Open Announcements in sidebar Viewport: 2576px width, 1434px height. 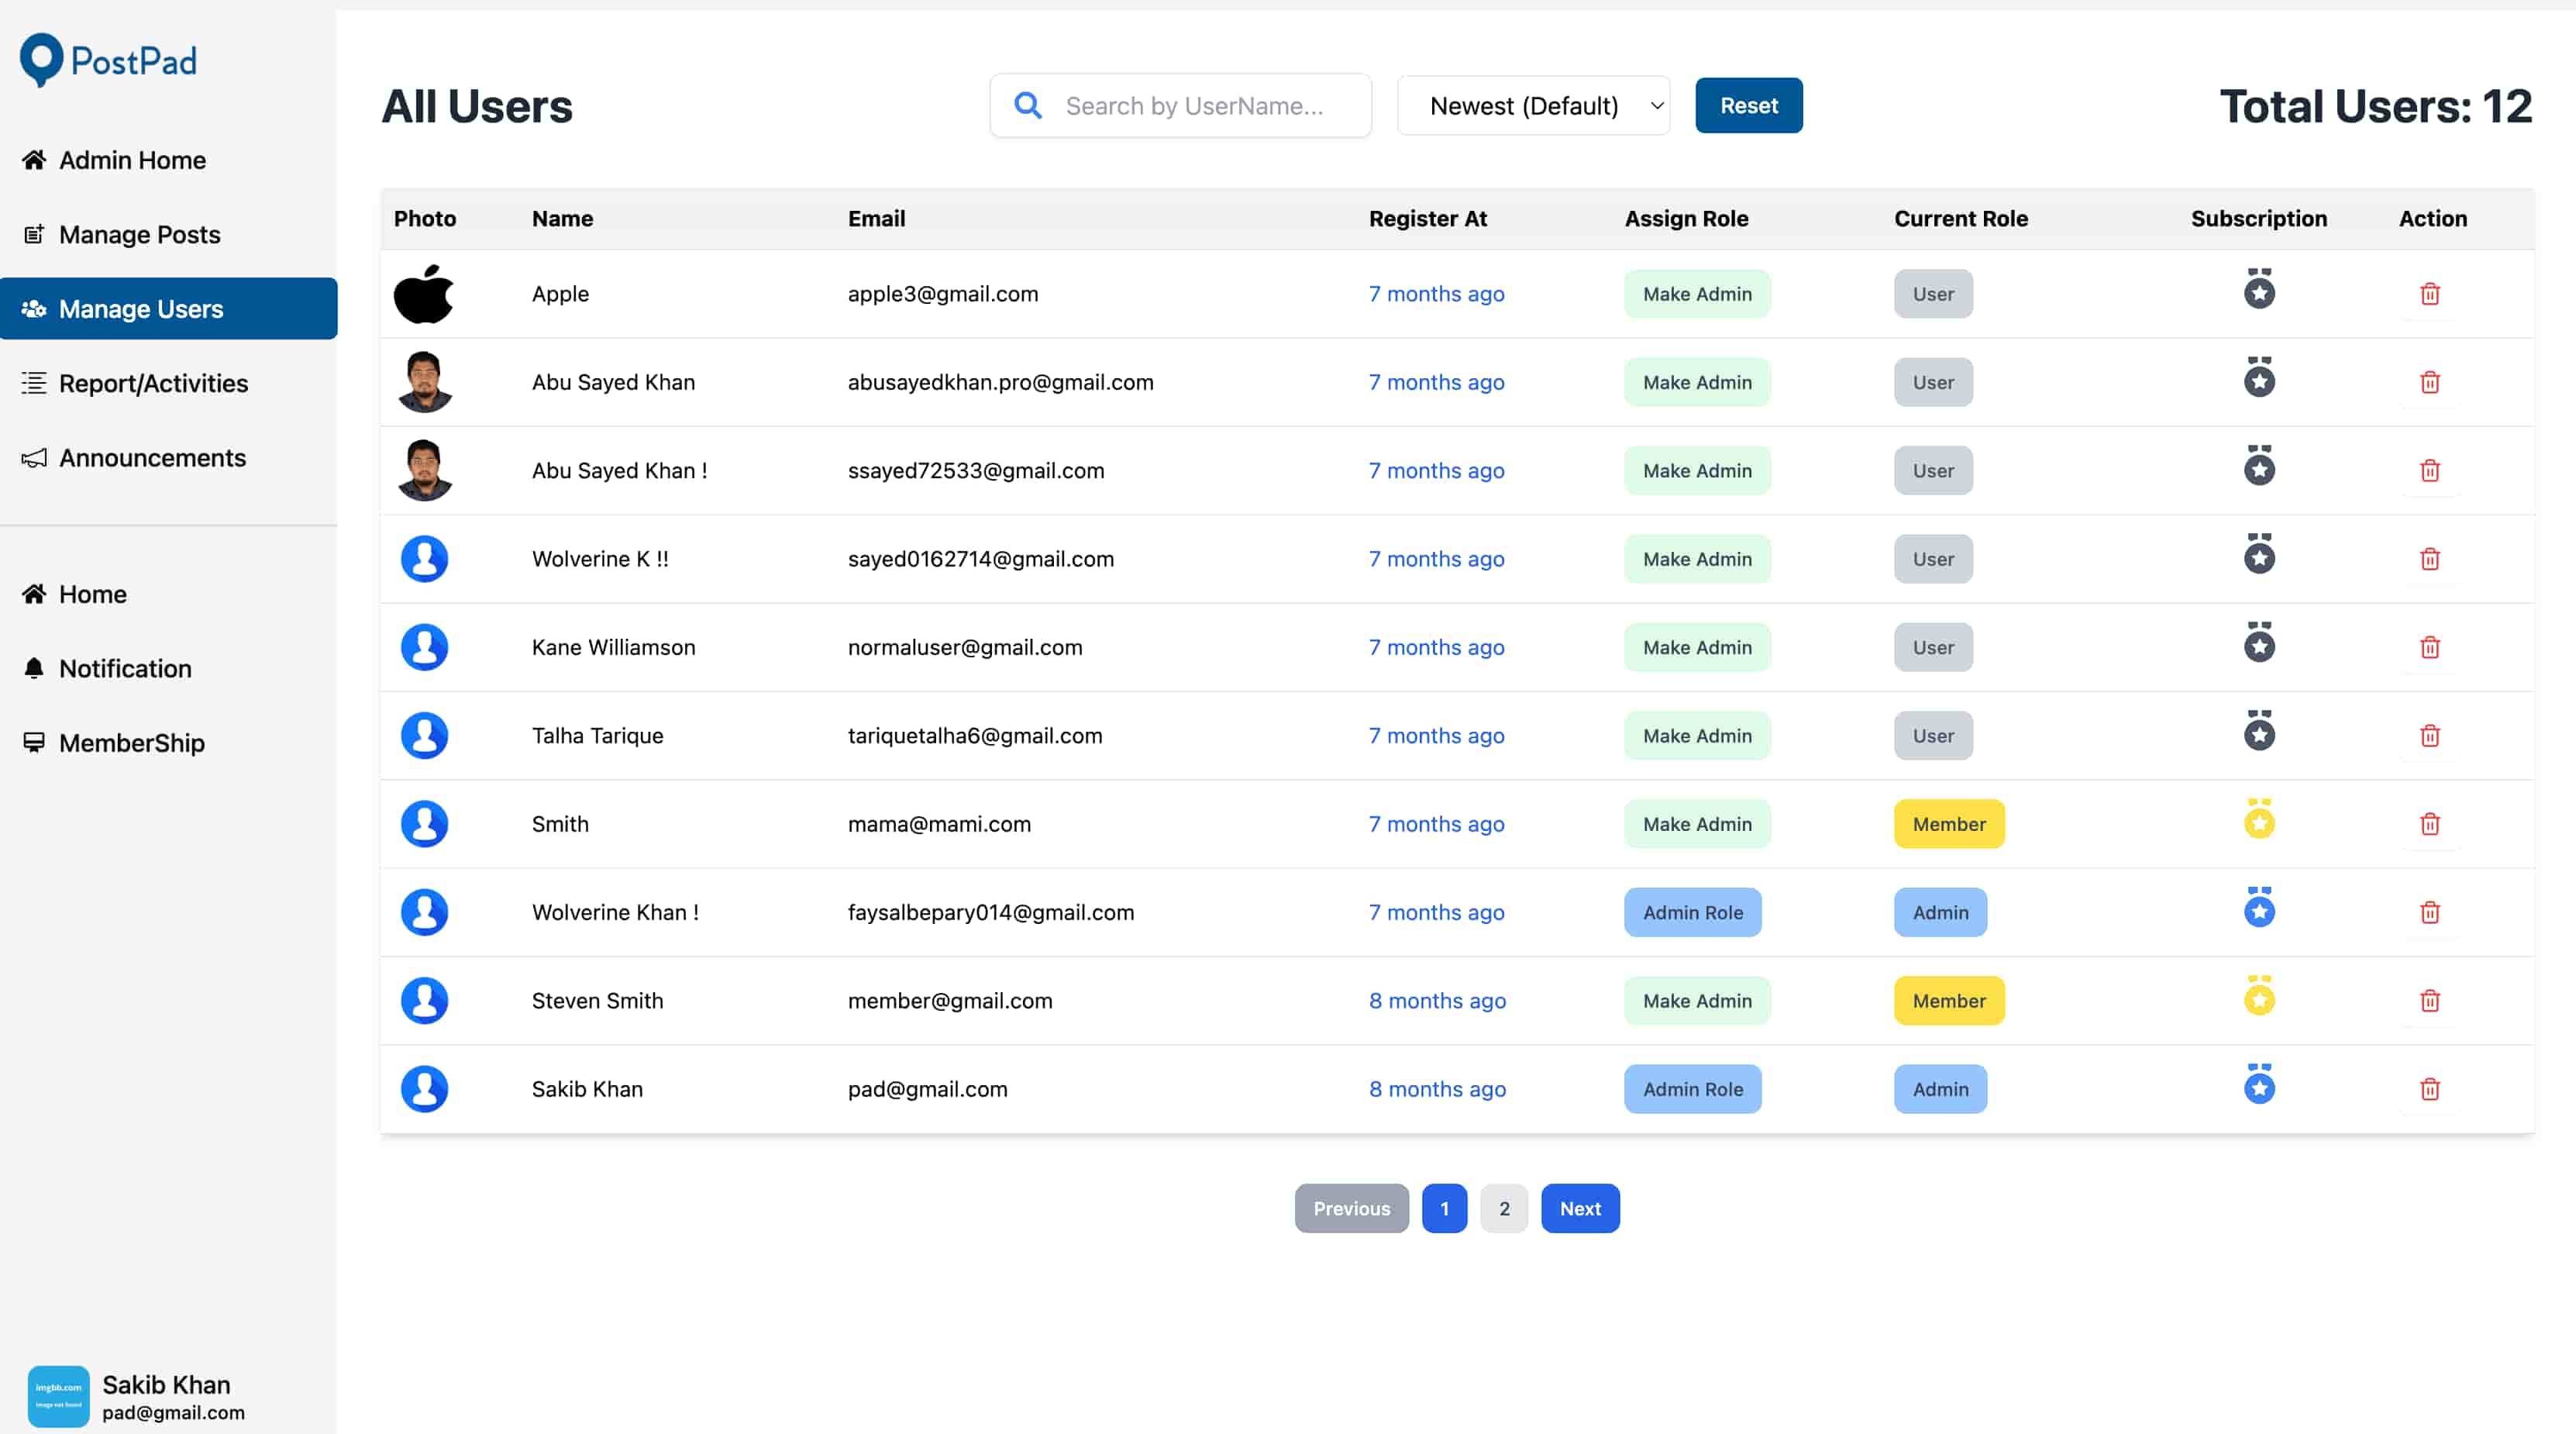168,457
